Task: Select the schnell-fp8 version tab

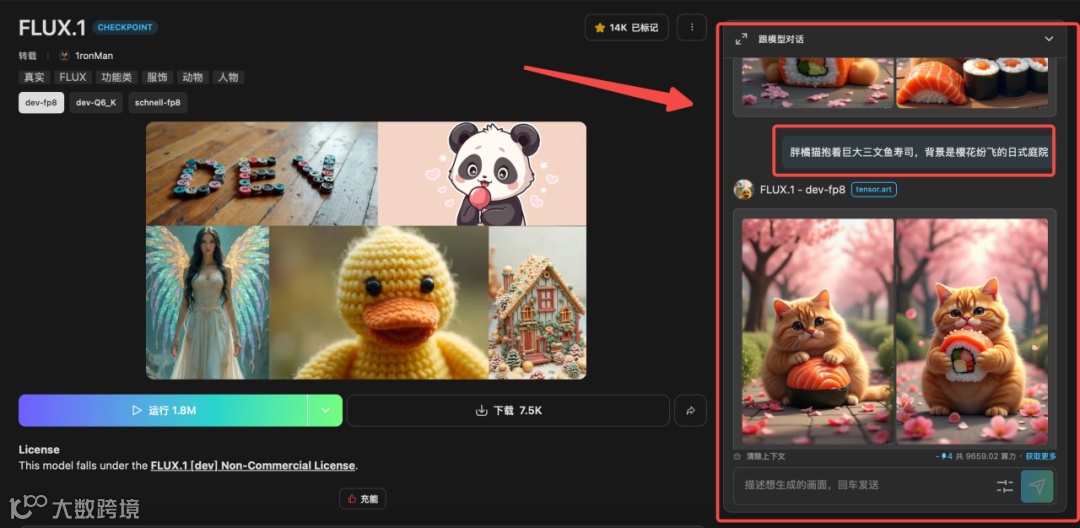Action: (x=157, y=103)
